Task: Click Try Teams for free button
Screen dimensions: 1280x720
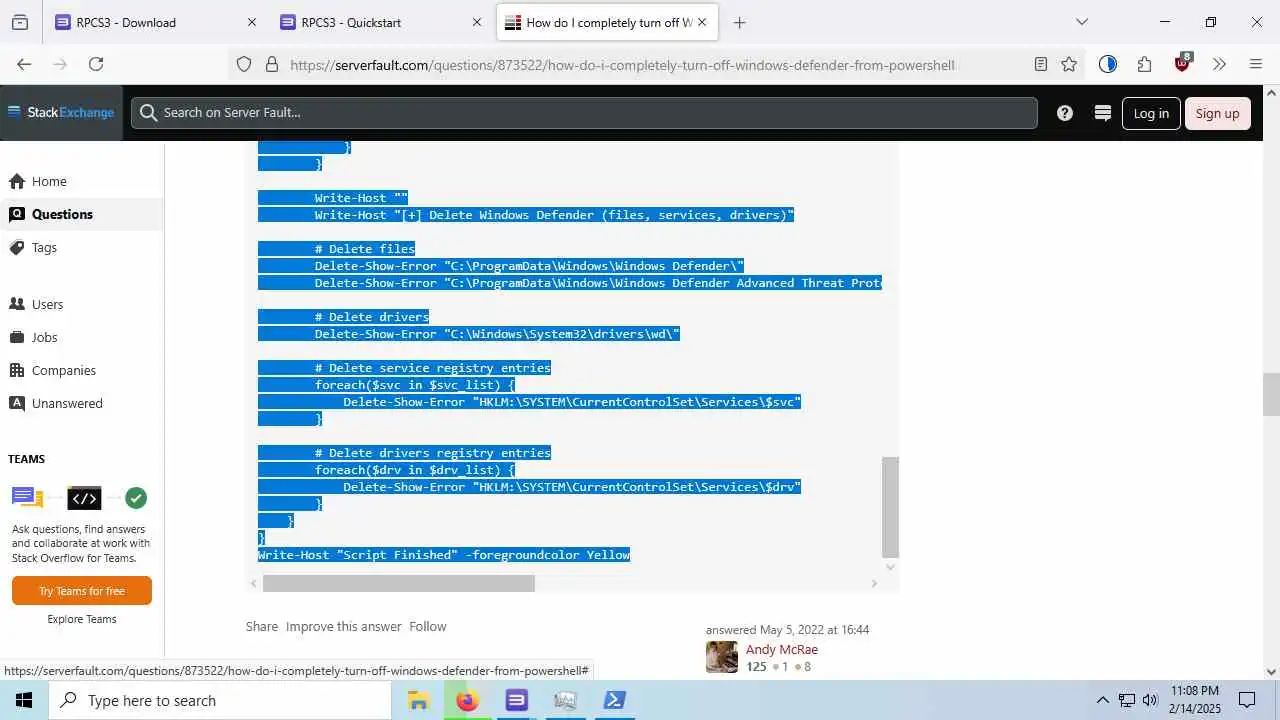Action: point(82,591)
